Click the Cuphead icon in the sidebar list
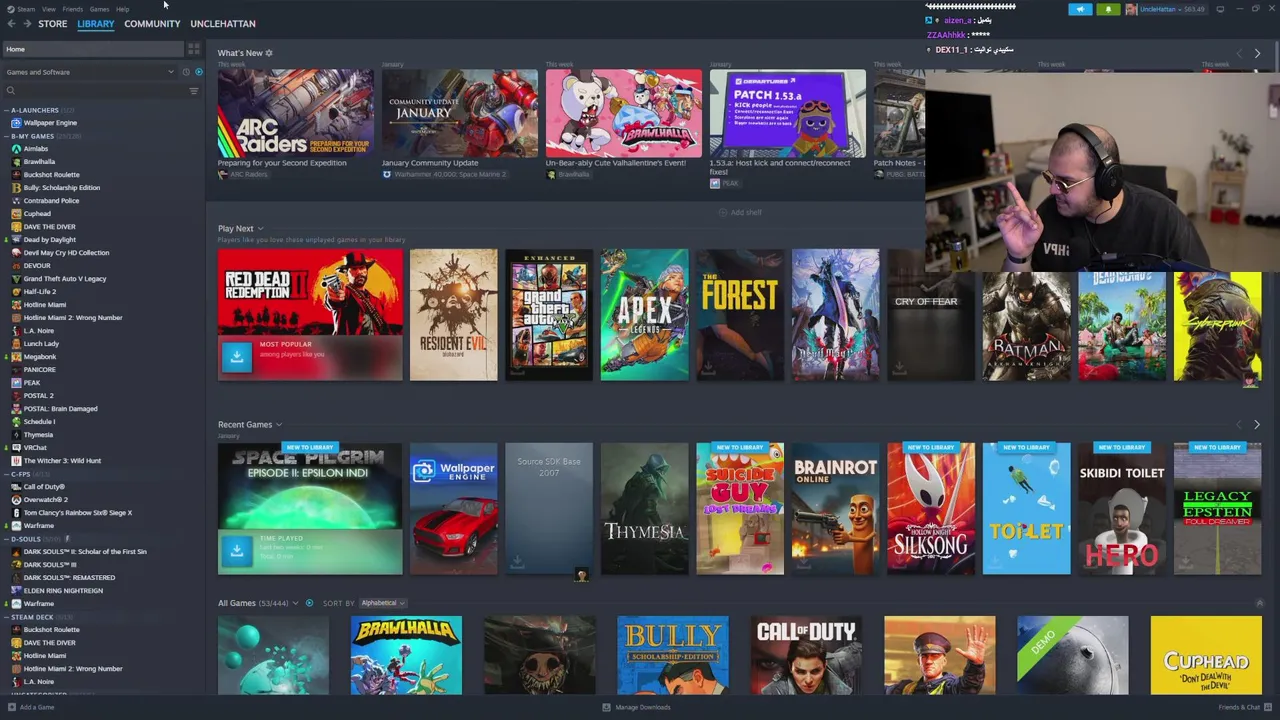1280x720 pixels. (16, 214)
